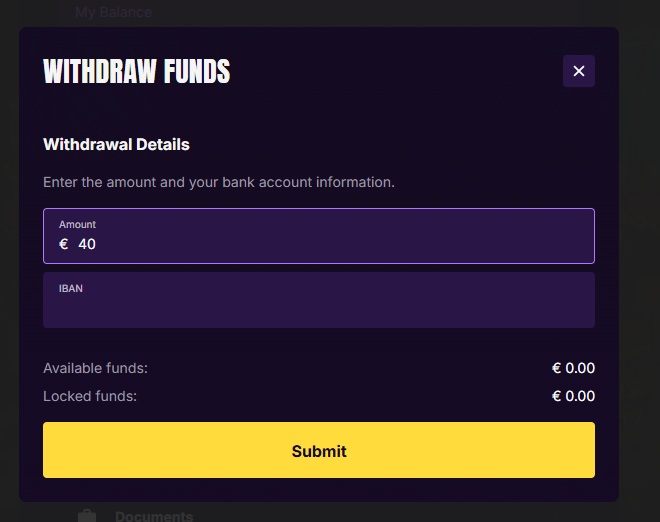This screenshot has width=660, height=522.
Task: Select the IBAN input field
Action: point(319,300)
